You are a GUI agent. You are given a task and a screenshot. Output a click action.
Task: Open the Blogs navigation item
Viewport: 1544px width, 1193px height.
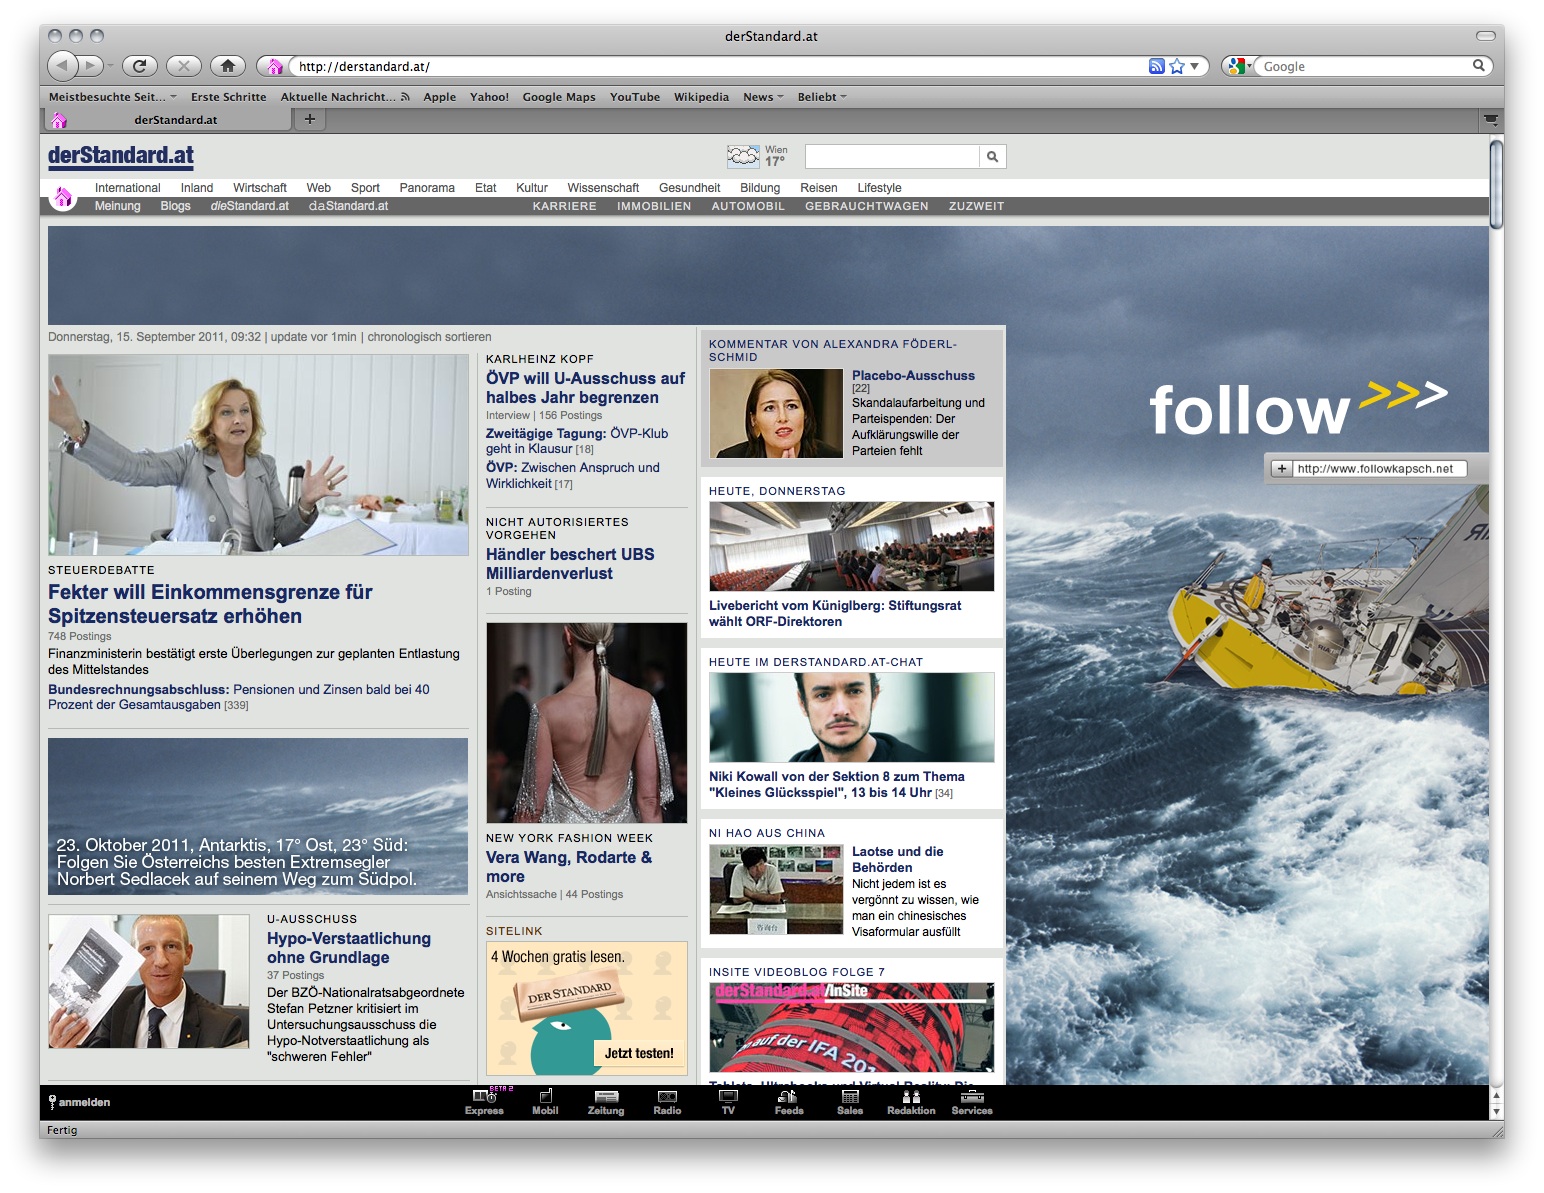[x=175, y=206]
